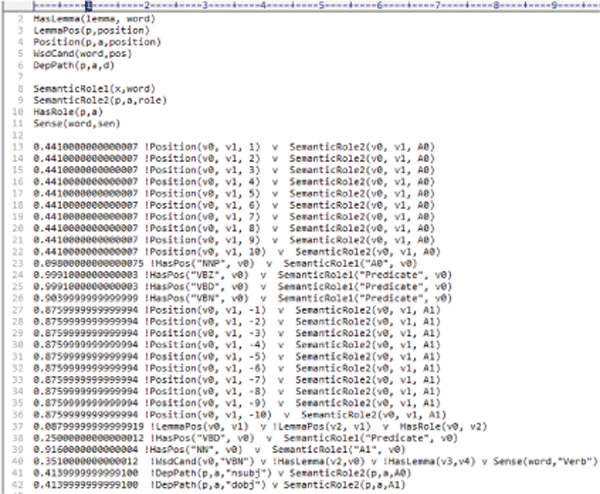Image resolution: width=600 pixels, height=494 pixels.
Task: Click the highlighted column marker on the ruler
Action: [x=90, y=6]
